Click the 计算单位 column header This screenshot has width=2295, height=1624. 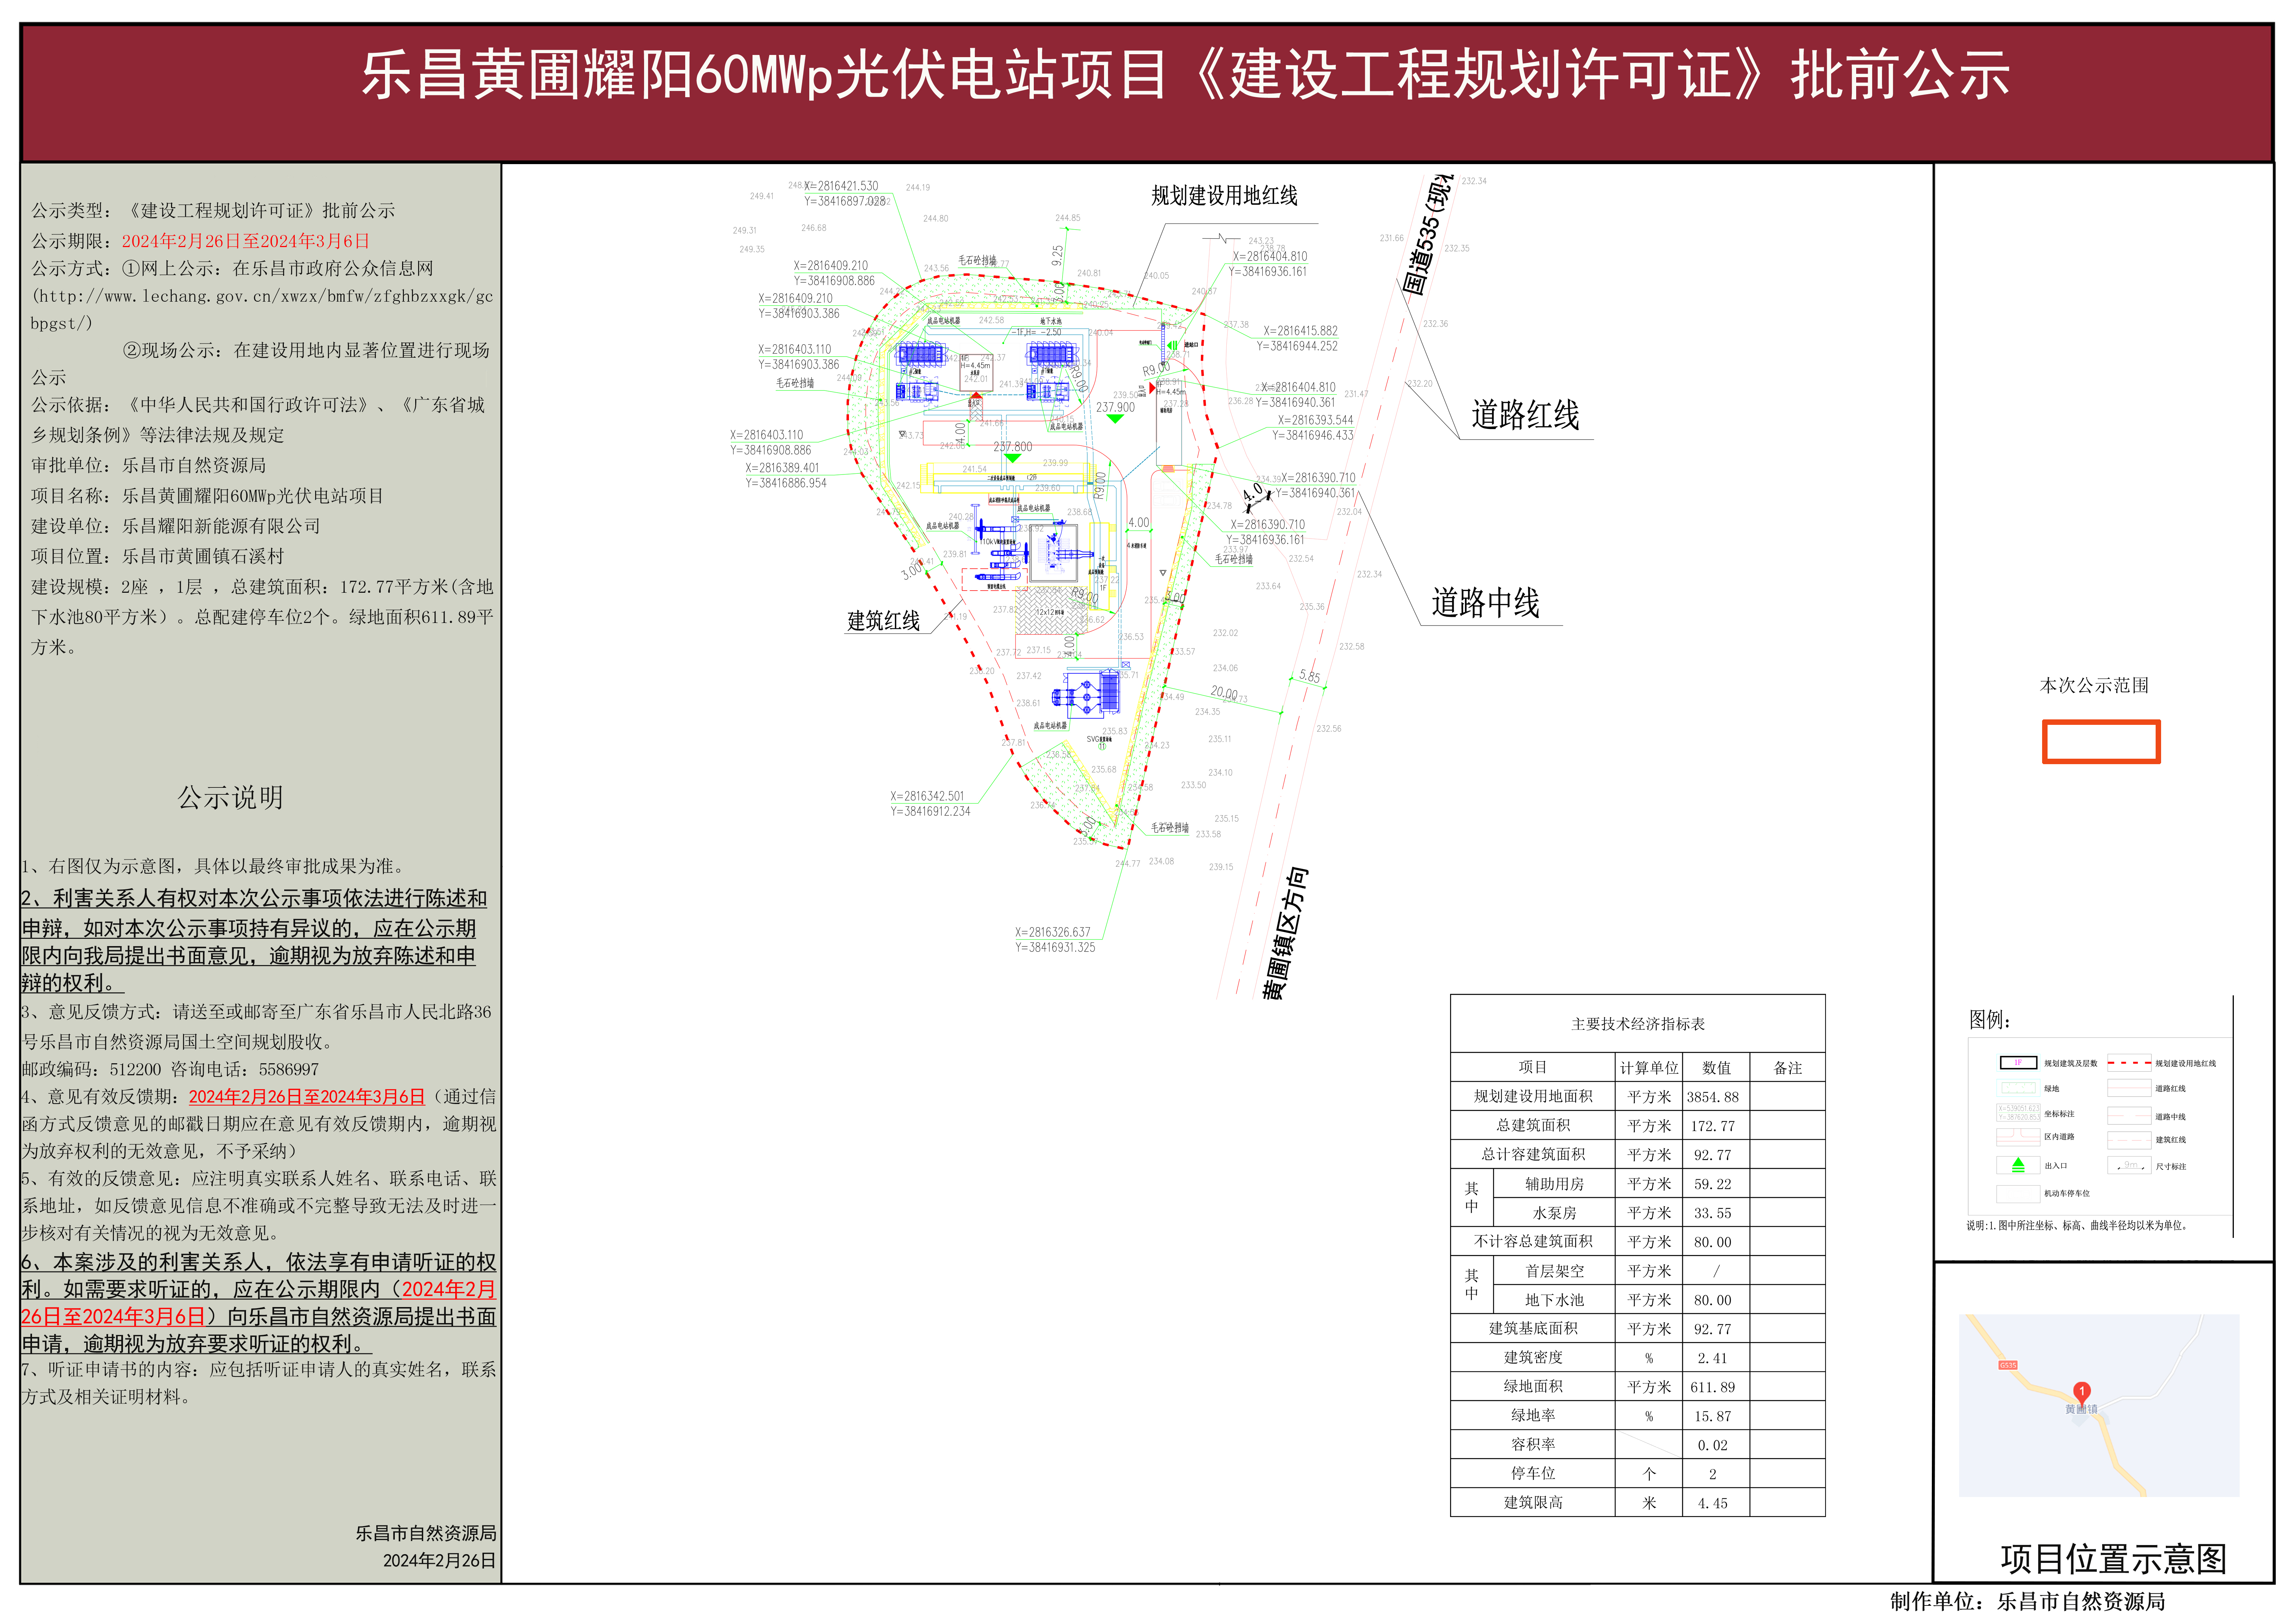coord(1649,1068)
